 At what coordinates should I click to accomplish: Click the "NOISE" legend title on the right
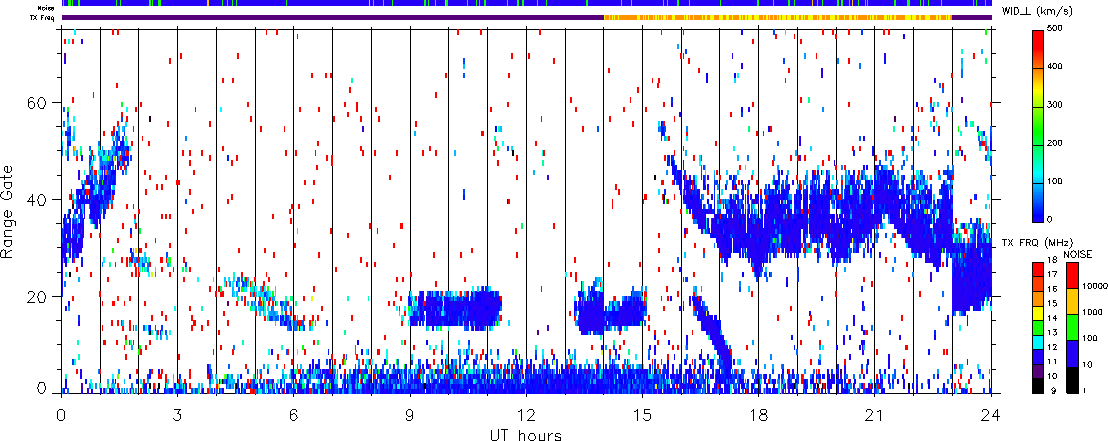point(1078,253)
